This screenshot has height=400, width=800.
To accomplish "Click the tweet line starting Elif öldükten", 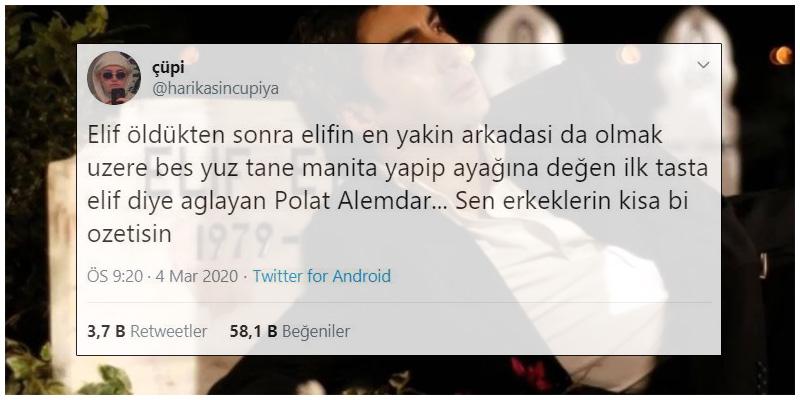I will pos(375,135).
